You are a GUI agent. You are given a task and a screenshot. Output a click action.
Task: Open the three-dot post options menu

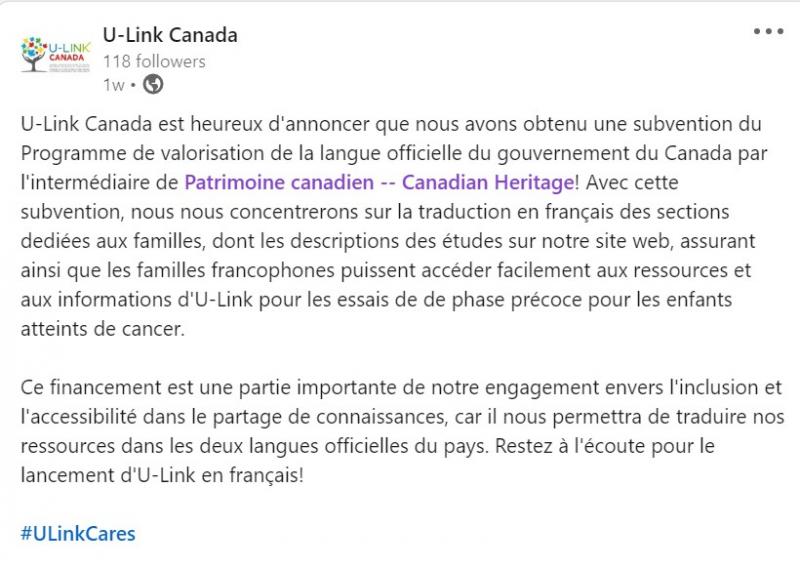tap(768, 32)
